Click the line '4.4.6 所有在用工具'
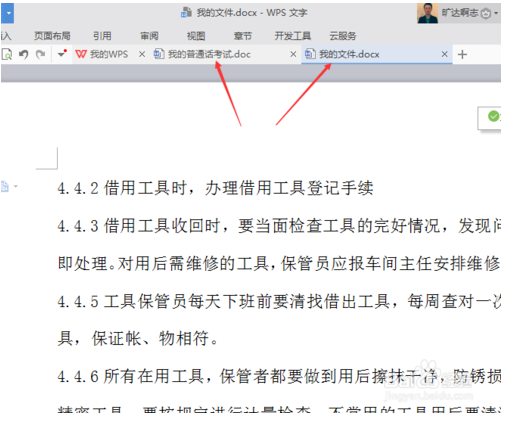The image size is (509, 427). click(279, 376)
